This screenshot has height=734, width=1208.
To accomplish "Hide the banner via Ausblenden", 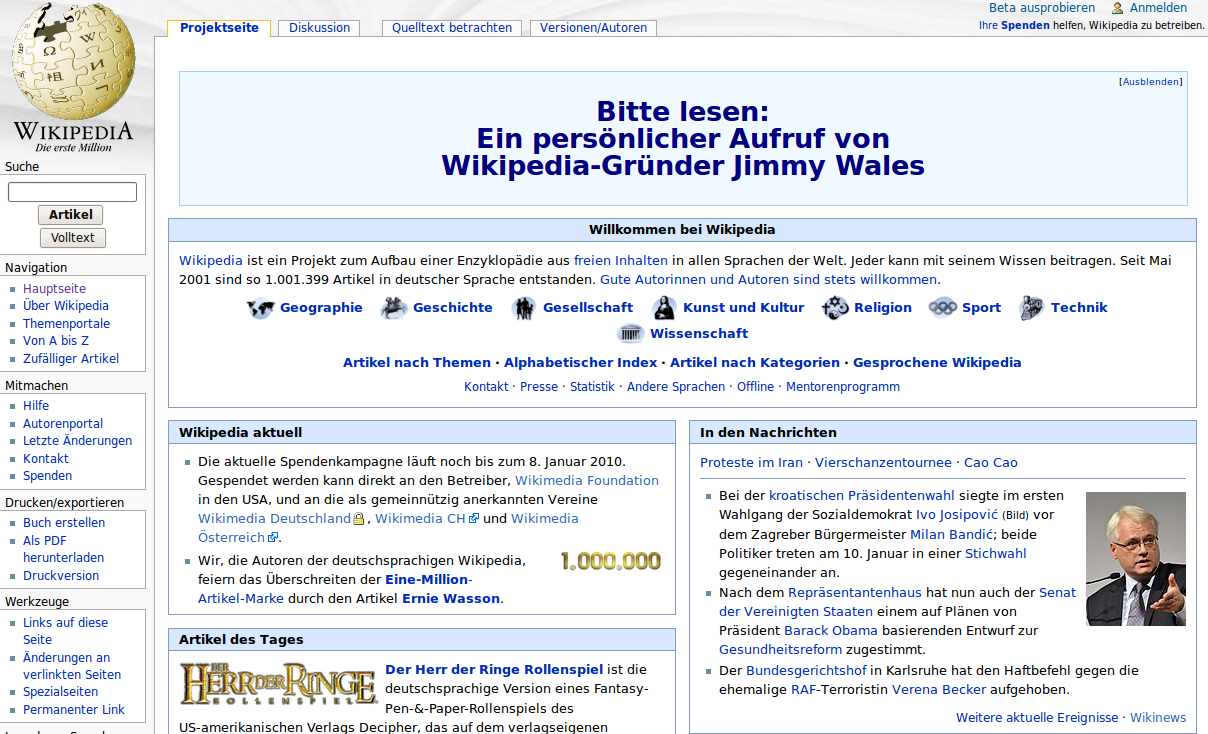I will 1150,82.
